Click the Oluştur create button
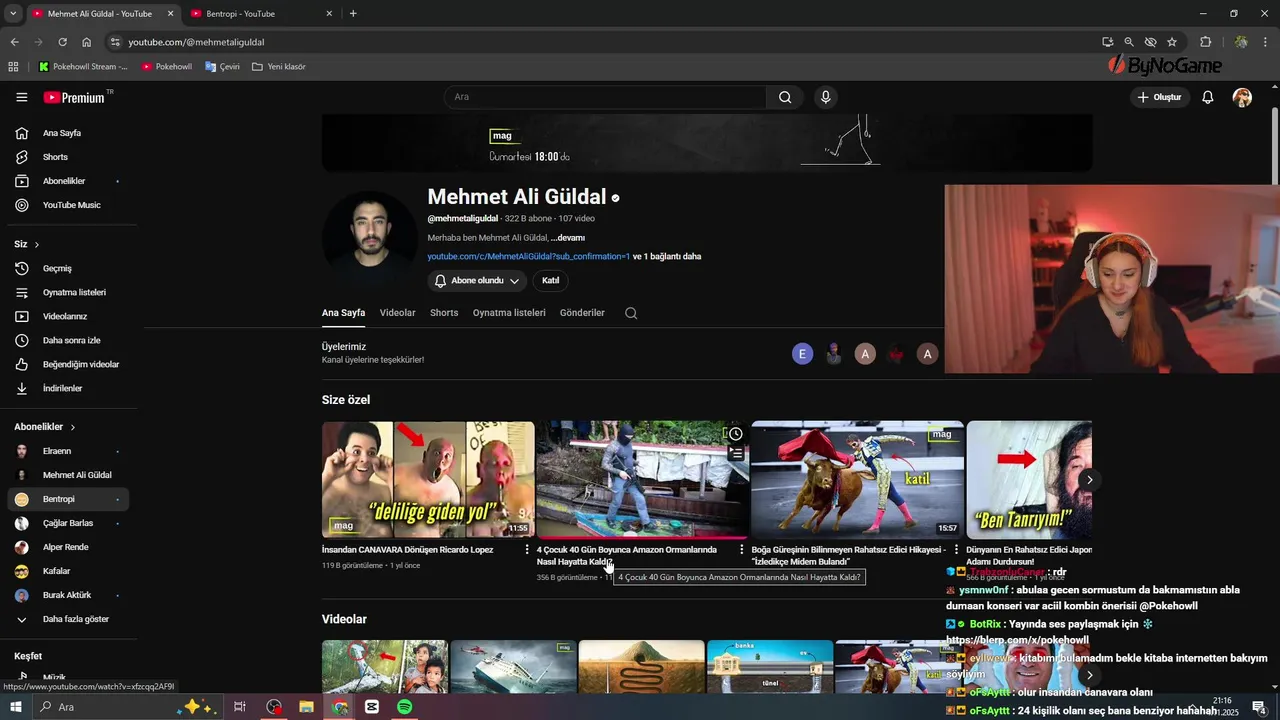Screen dimensions: 1280x720 point(1160,97)
